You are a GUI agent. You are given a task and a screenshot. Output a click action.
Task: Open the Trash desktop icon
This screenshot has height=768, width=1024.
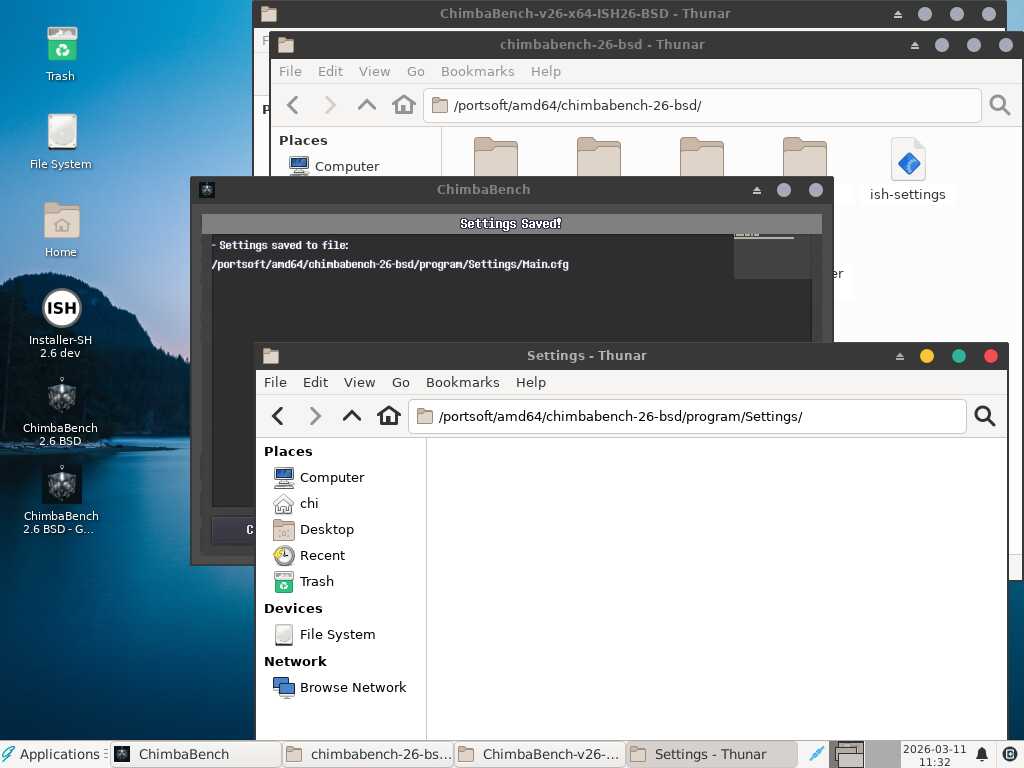(61, 54)
